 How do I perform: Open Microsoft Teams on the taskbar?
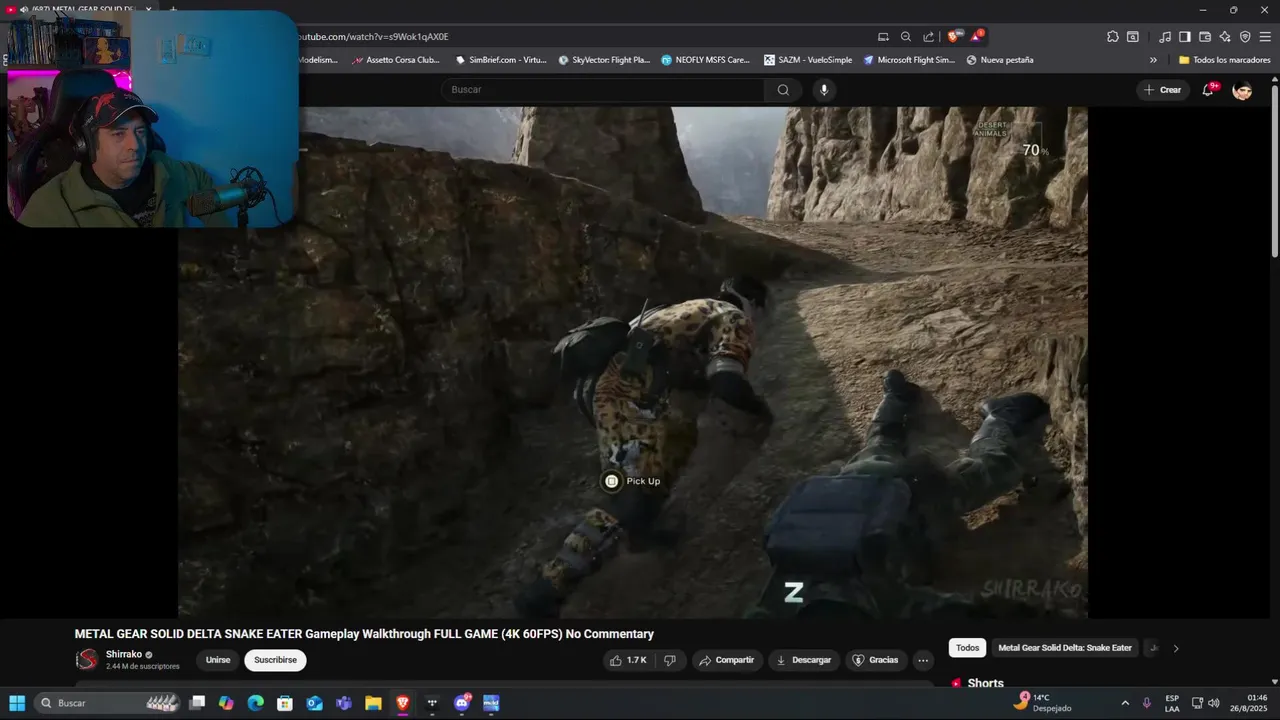344,703
